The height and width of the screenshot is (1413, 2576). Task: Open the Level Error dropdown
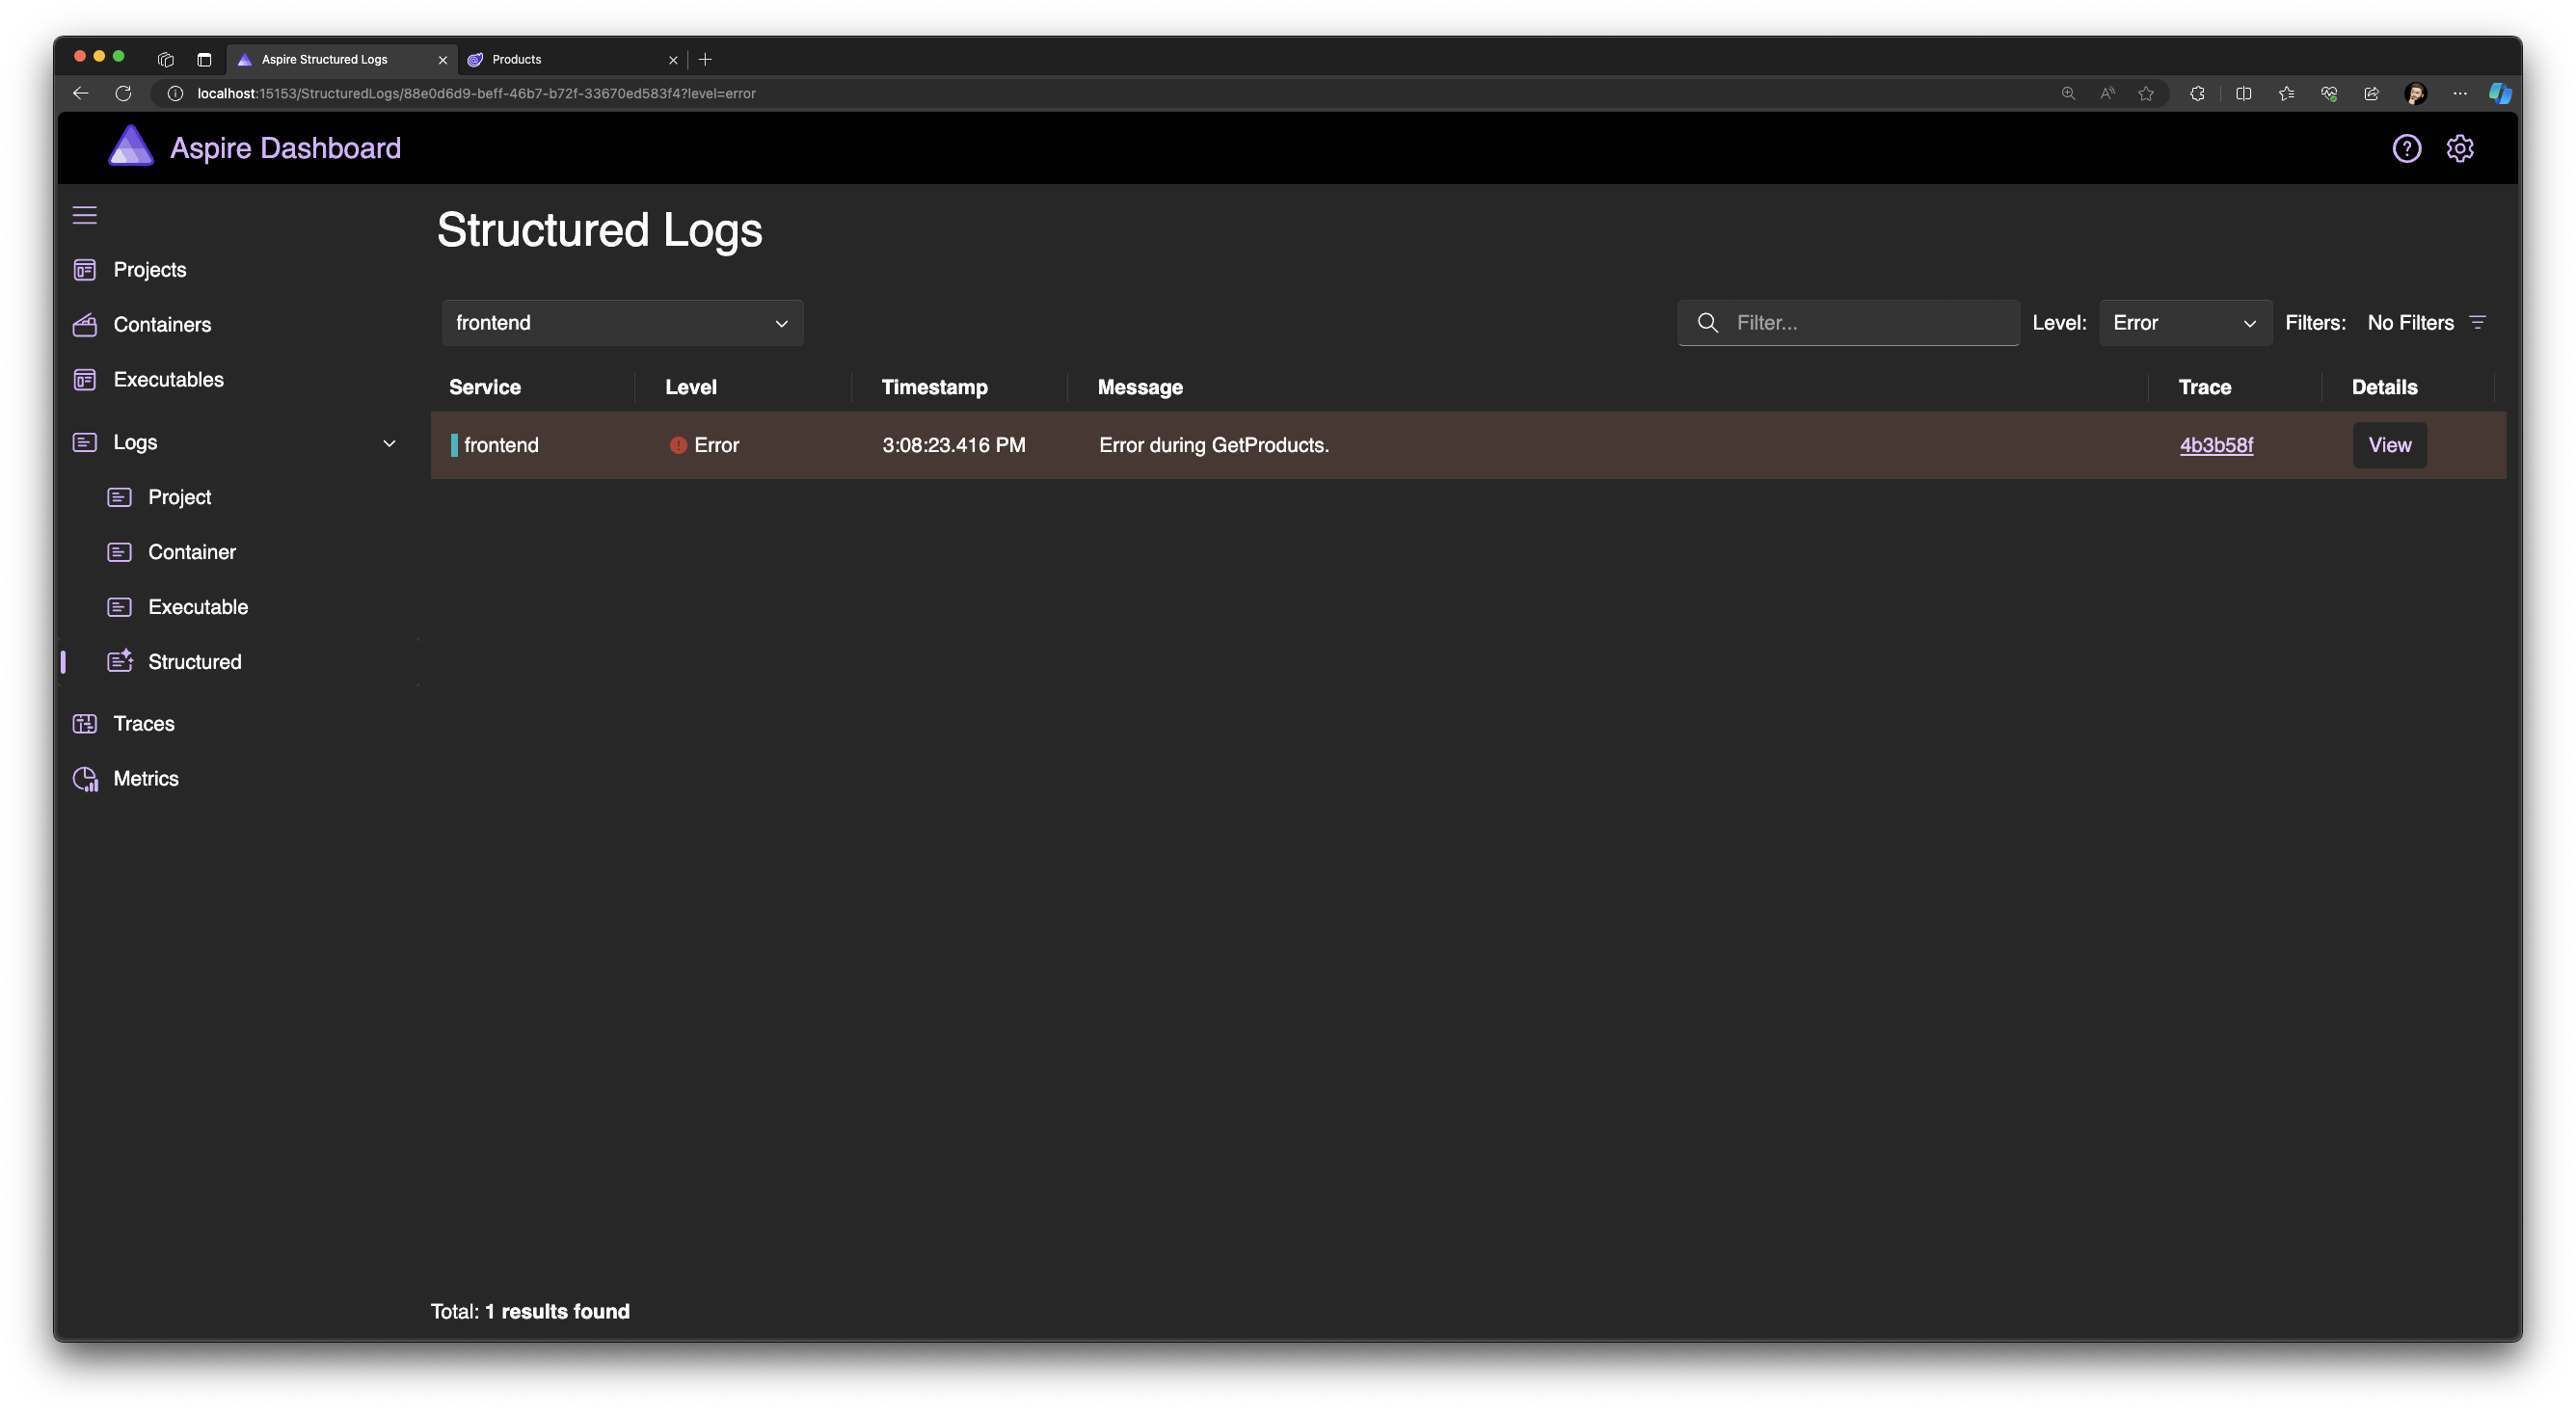coord(2185,323)
